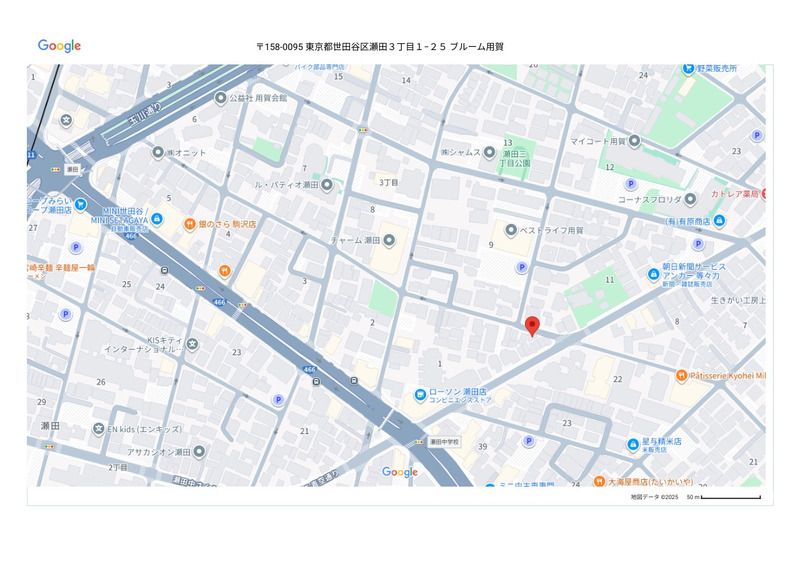Click the 生きがい工房 text label

coord(738,301)
